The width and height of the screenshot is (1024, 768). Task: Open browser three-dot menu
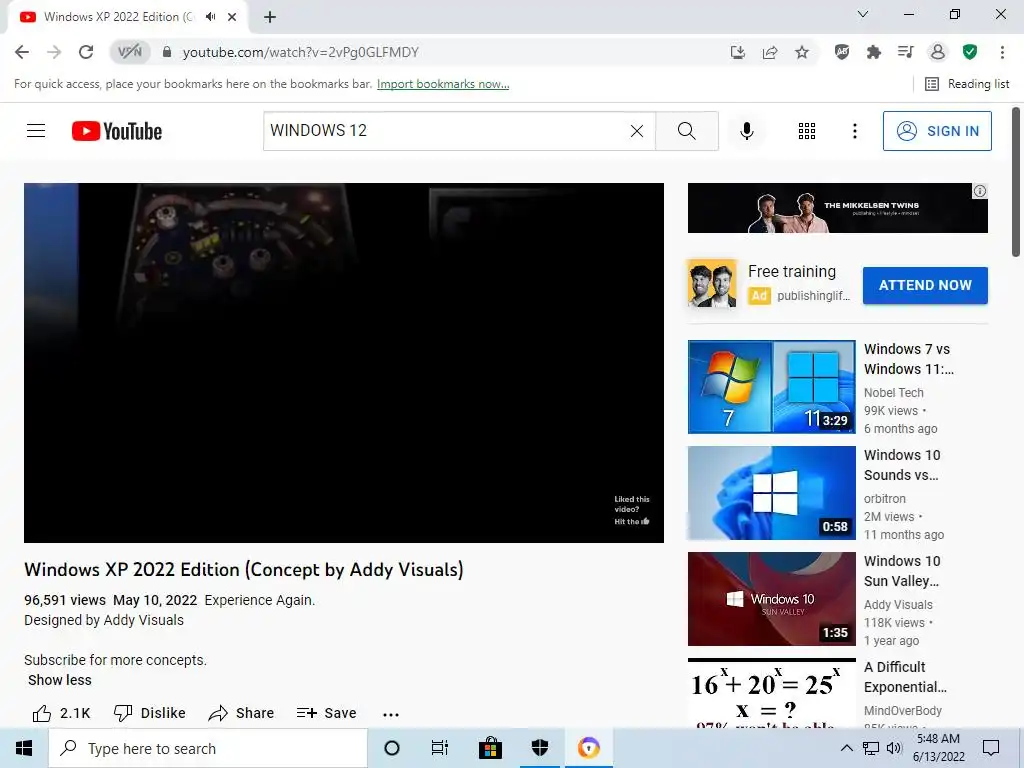(x=1002, y=52)
